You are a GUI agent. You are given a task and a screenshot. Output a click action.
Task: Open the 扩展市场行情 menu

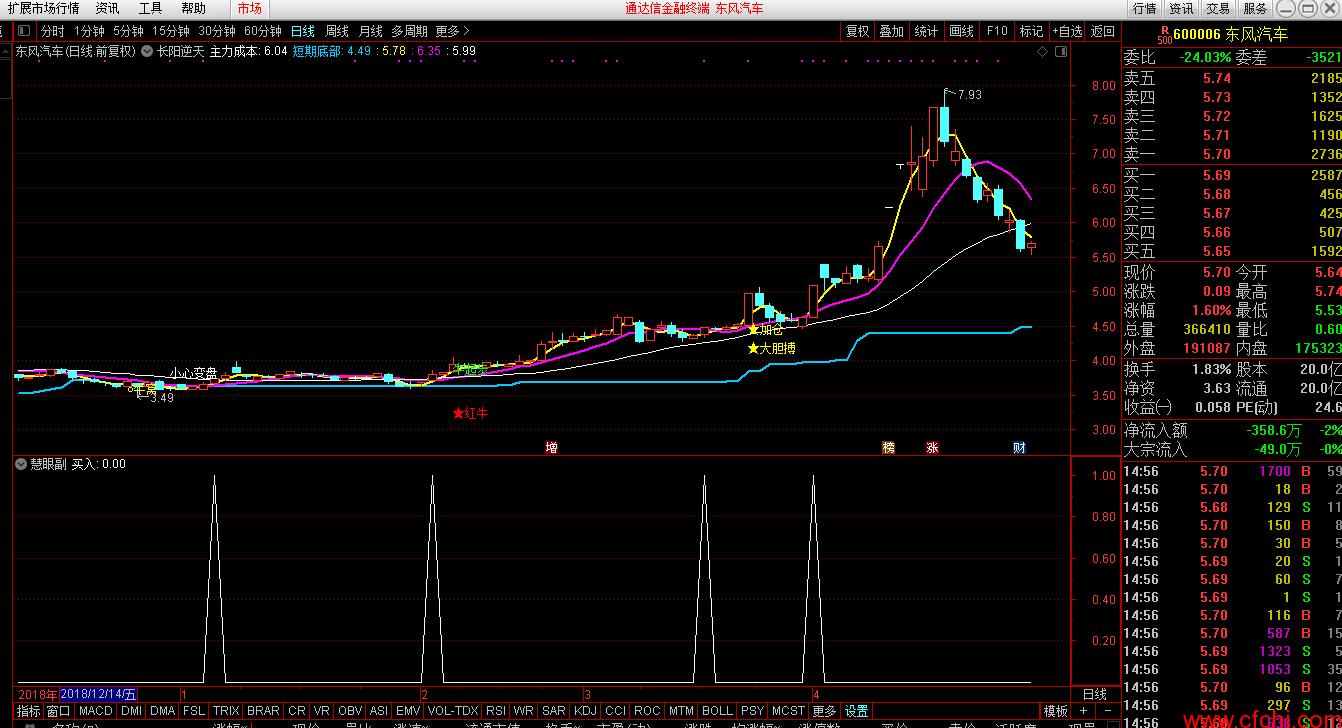[44, 8]
